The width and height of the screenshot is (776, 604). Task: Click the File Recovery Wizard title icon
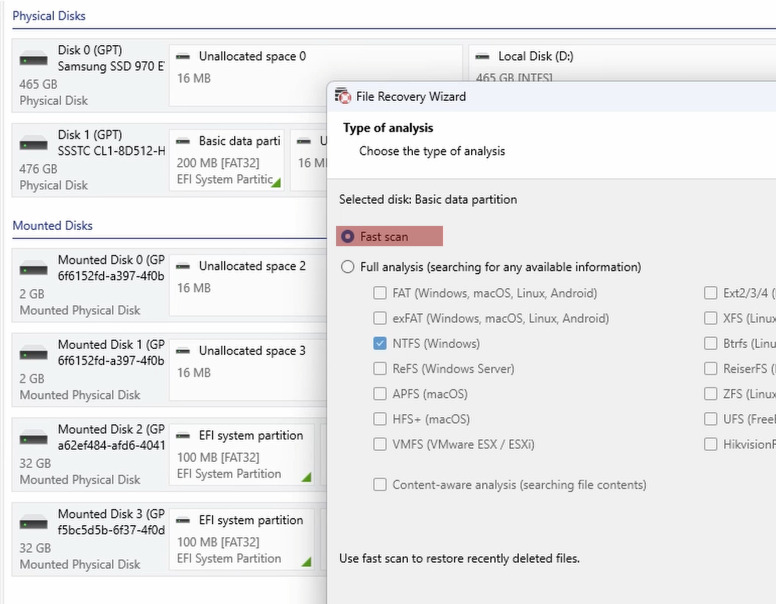pos(342,96)
